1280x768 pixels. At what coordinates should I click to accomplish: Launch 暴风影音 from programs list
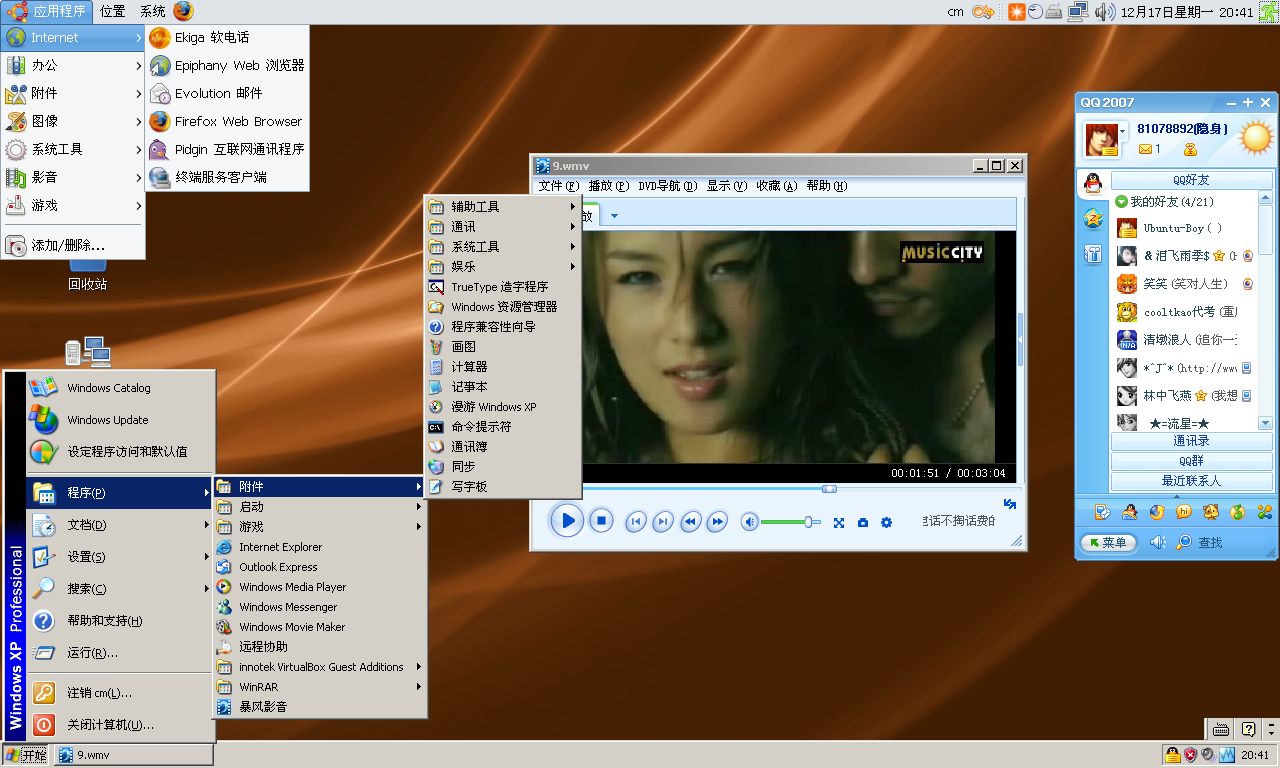pyautogui.click(x=320, y=707)
